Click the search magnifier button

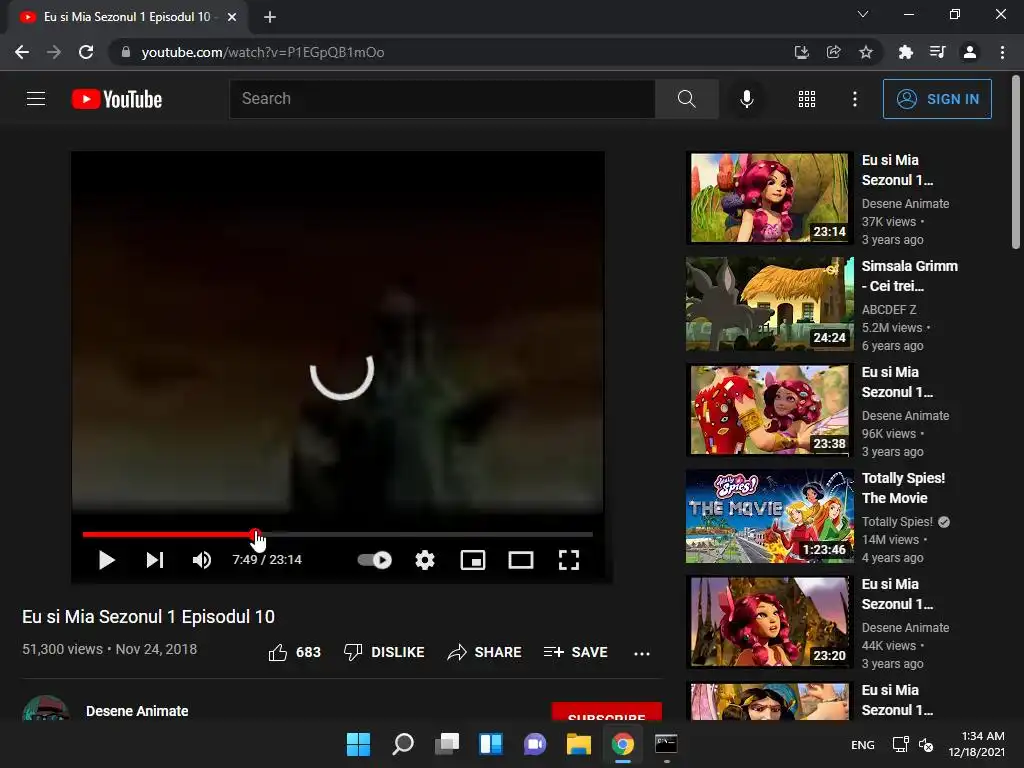tap(686, 99)
